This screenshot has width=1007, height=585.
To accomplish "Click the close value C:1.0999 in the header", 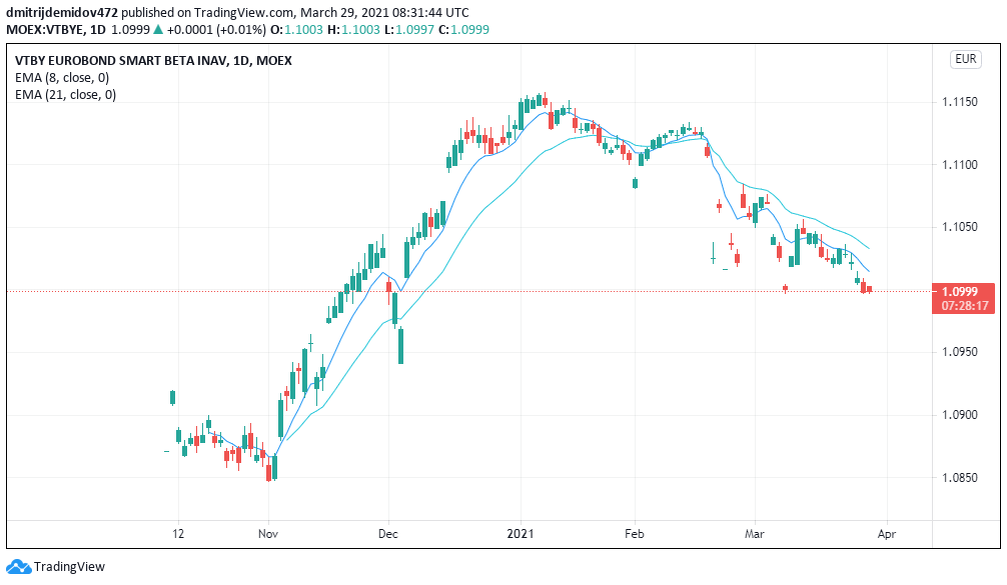I will point(464,30).
